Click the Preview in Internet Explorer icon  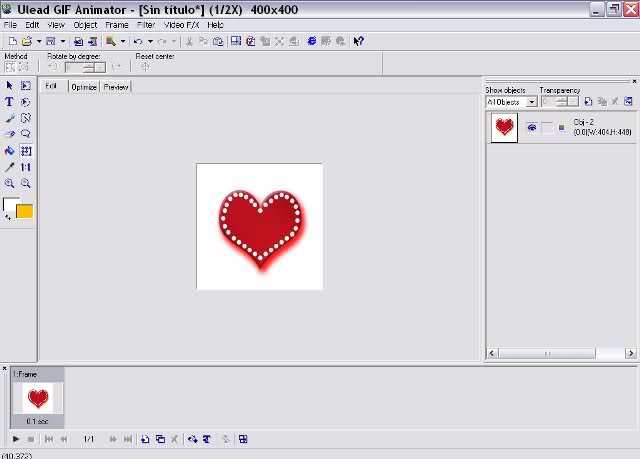pyautogui.click(x=312, y=41)
